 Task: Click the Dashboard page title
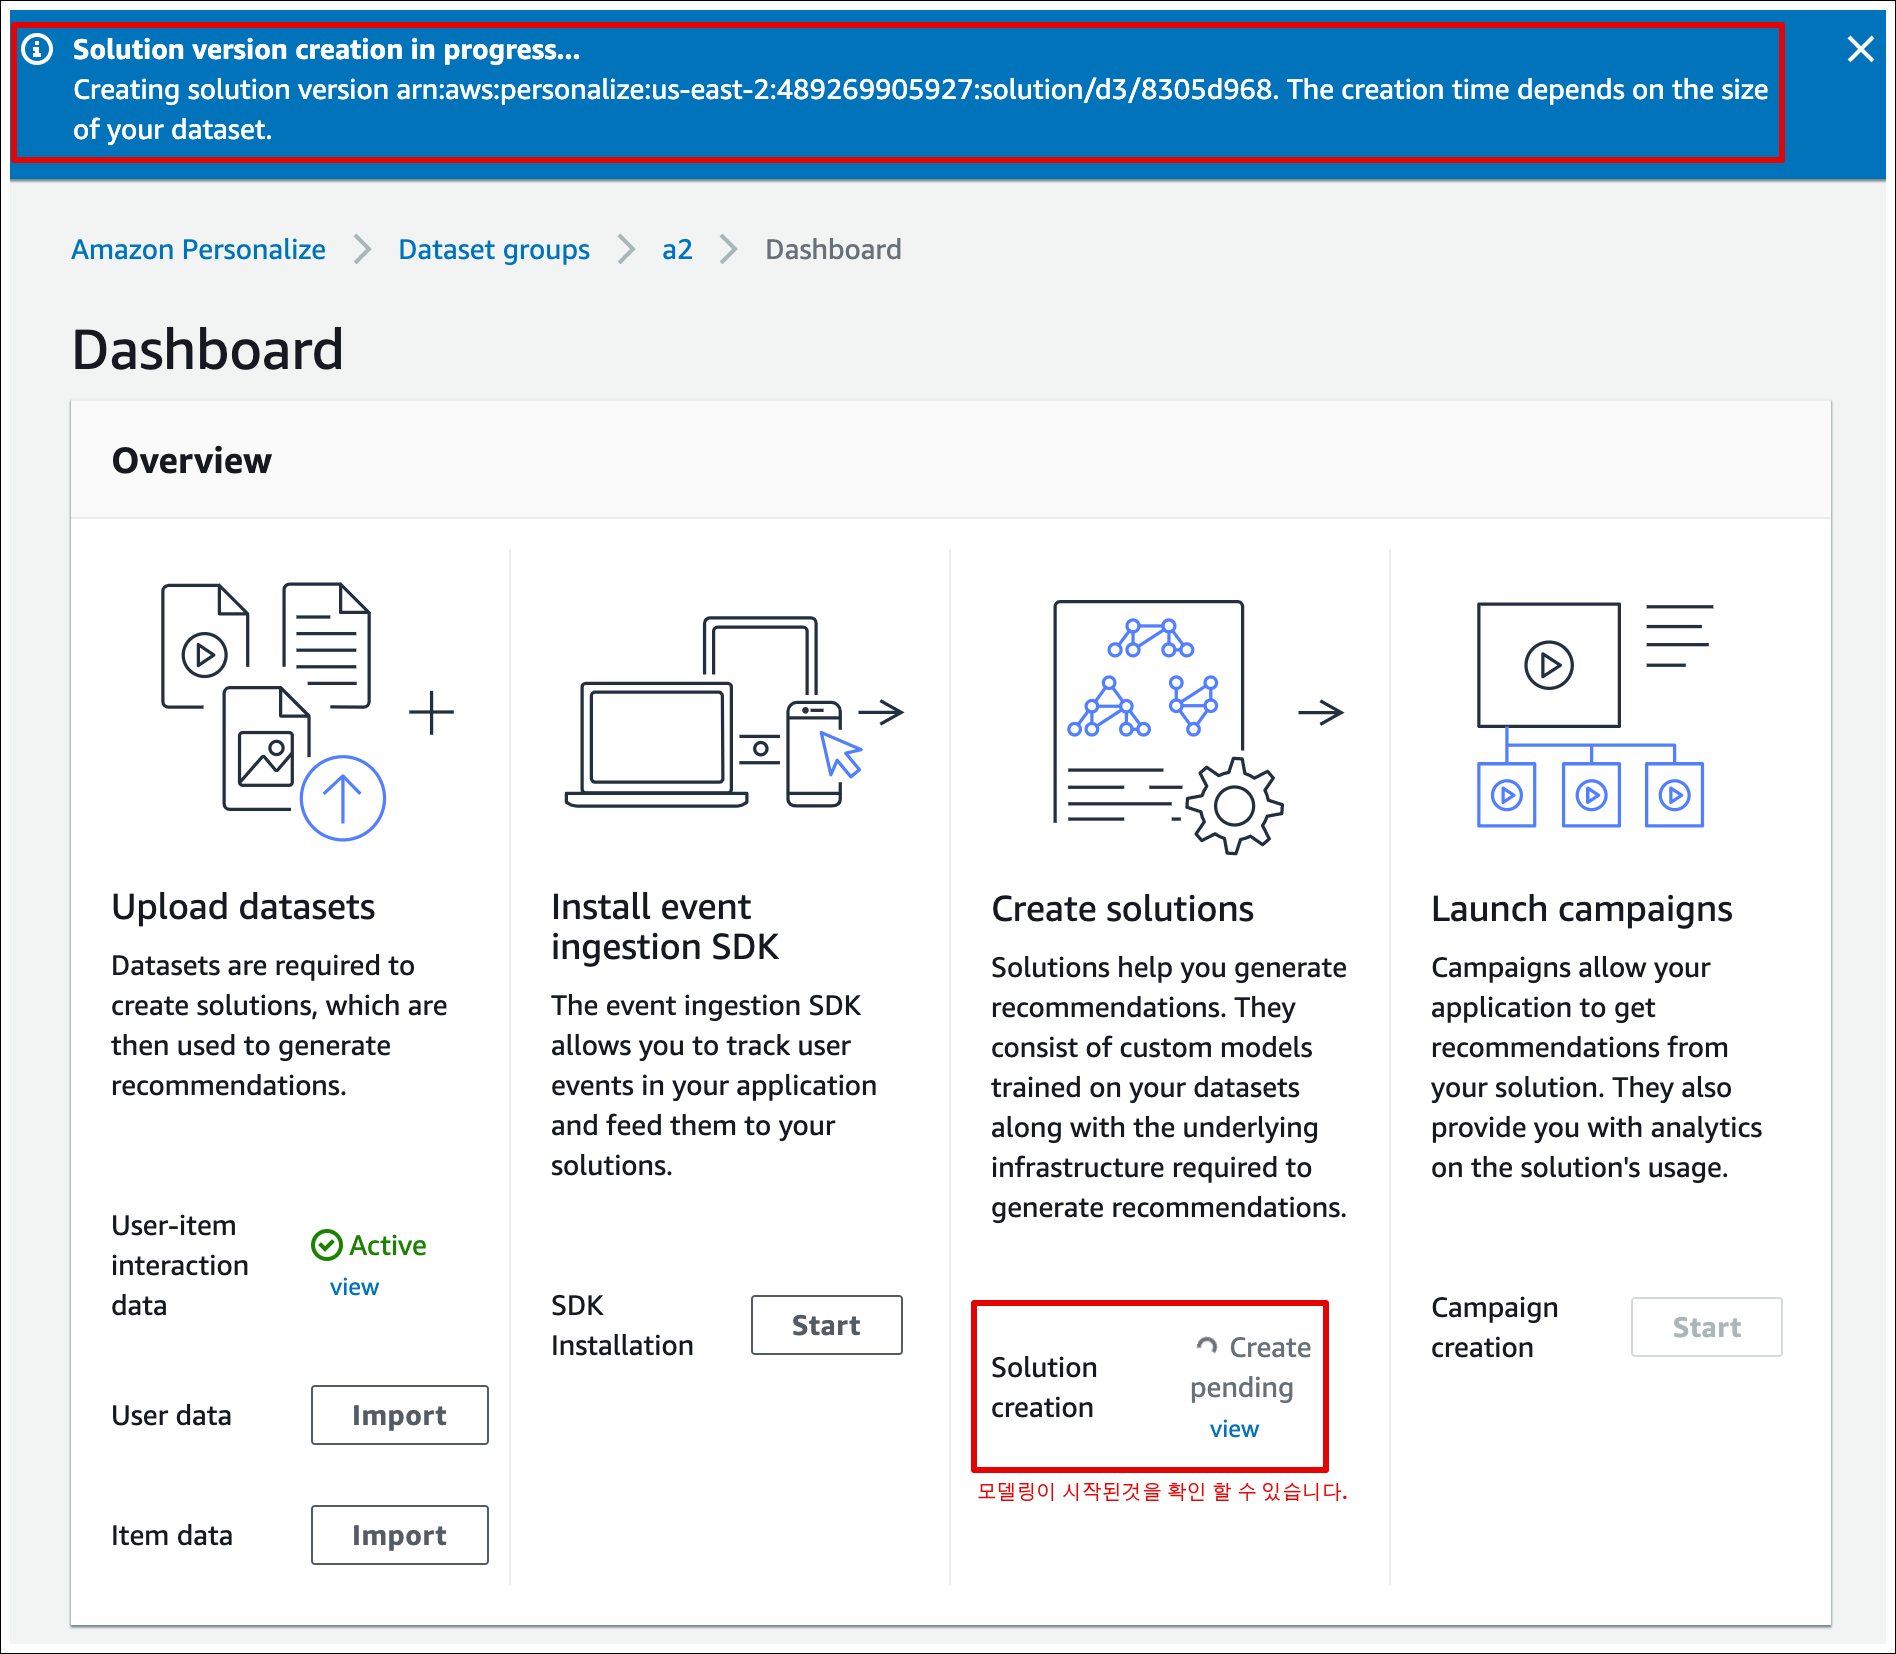click(x=208, y=350)
